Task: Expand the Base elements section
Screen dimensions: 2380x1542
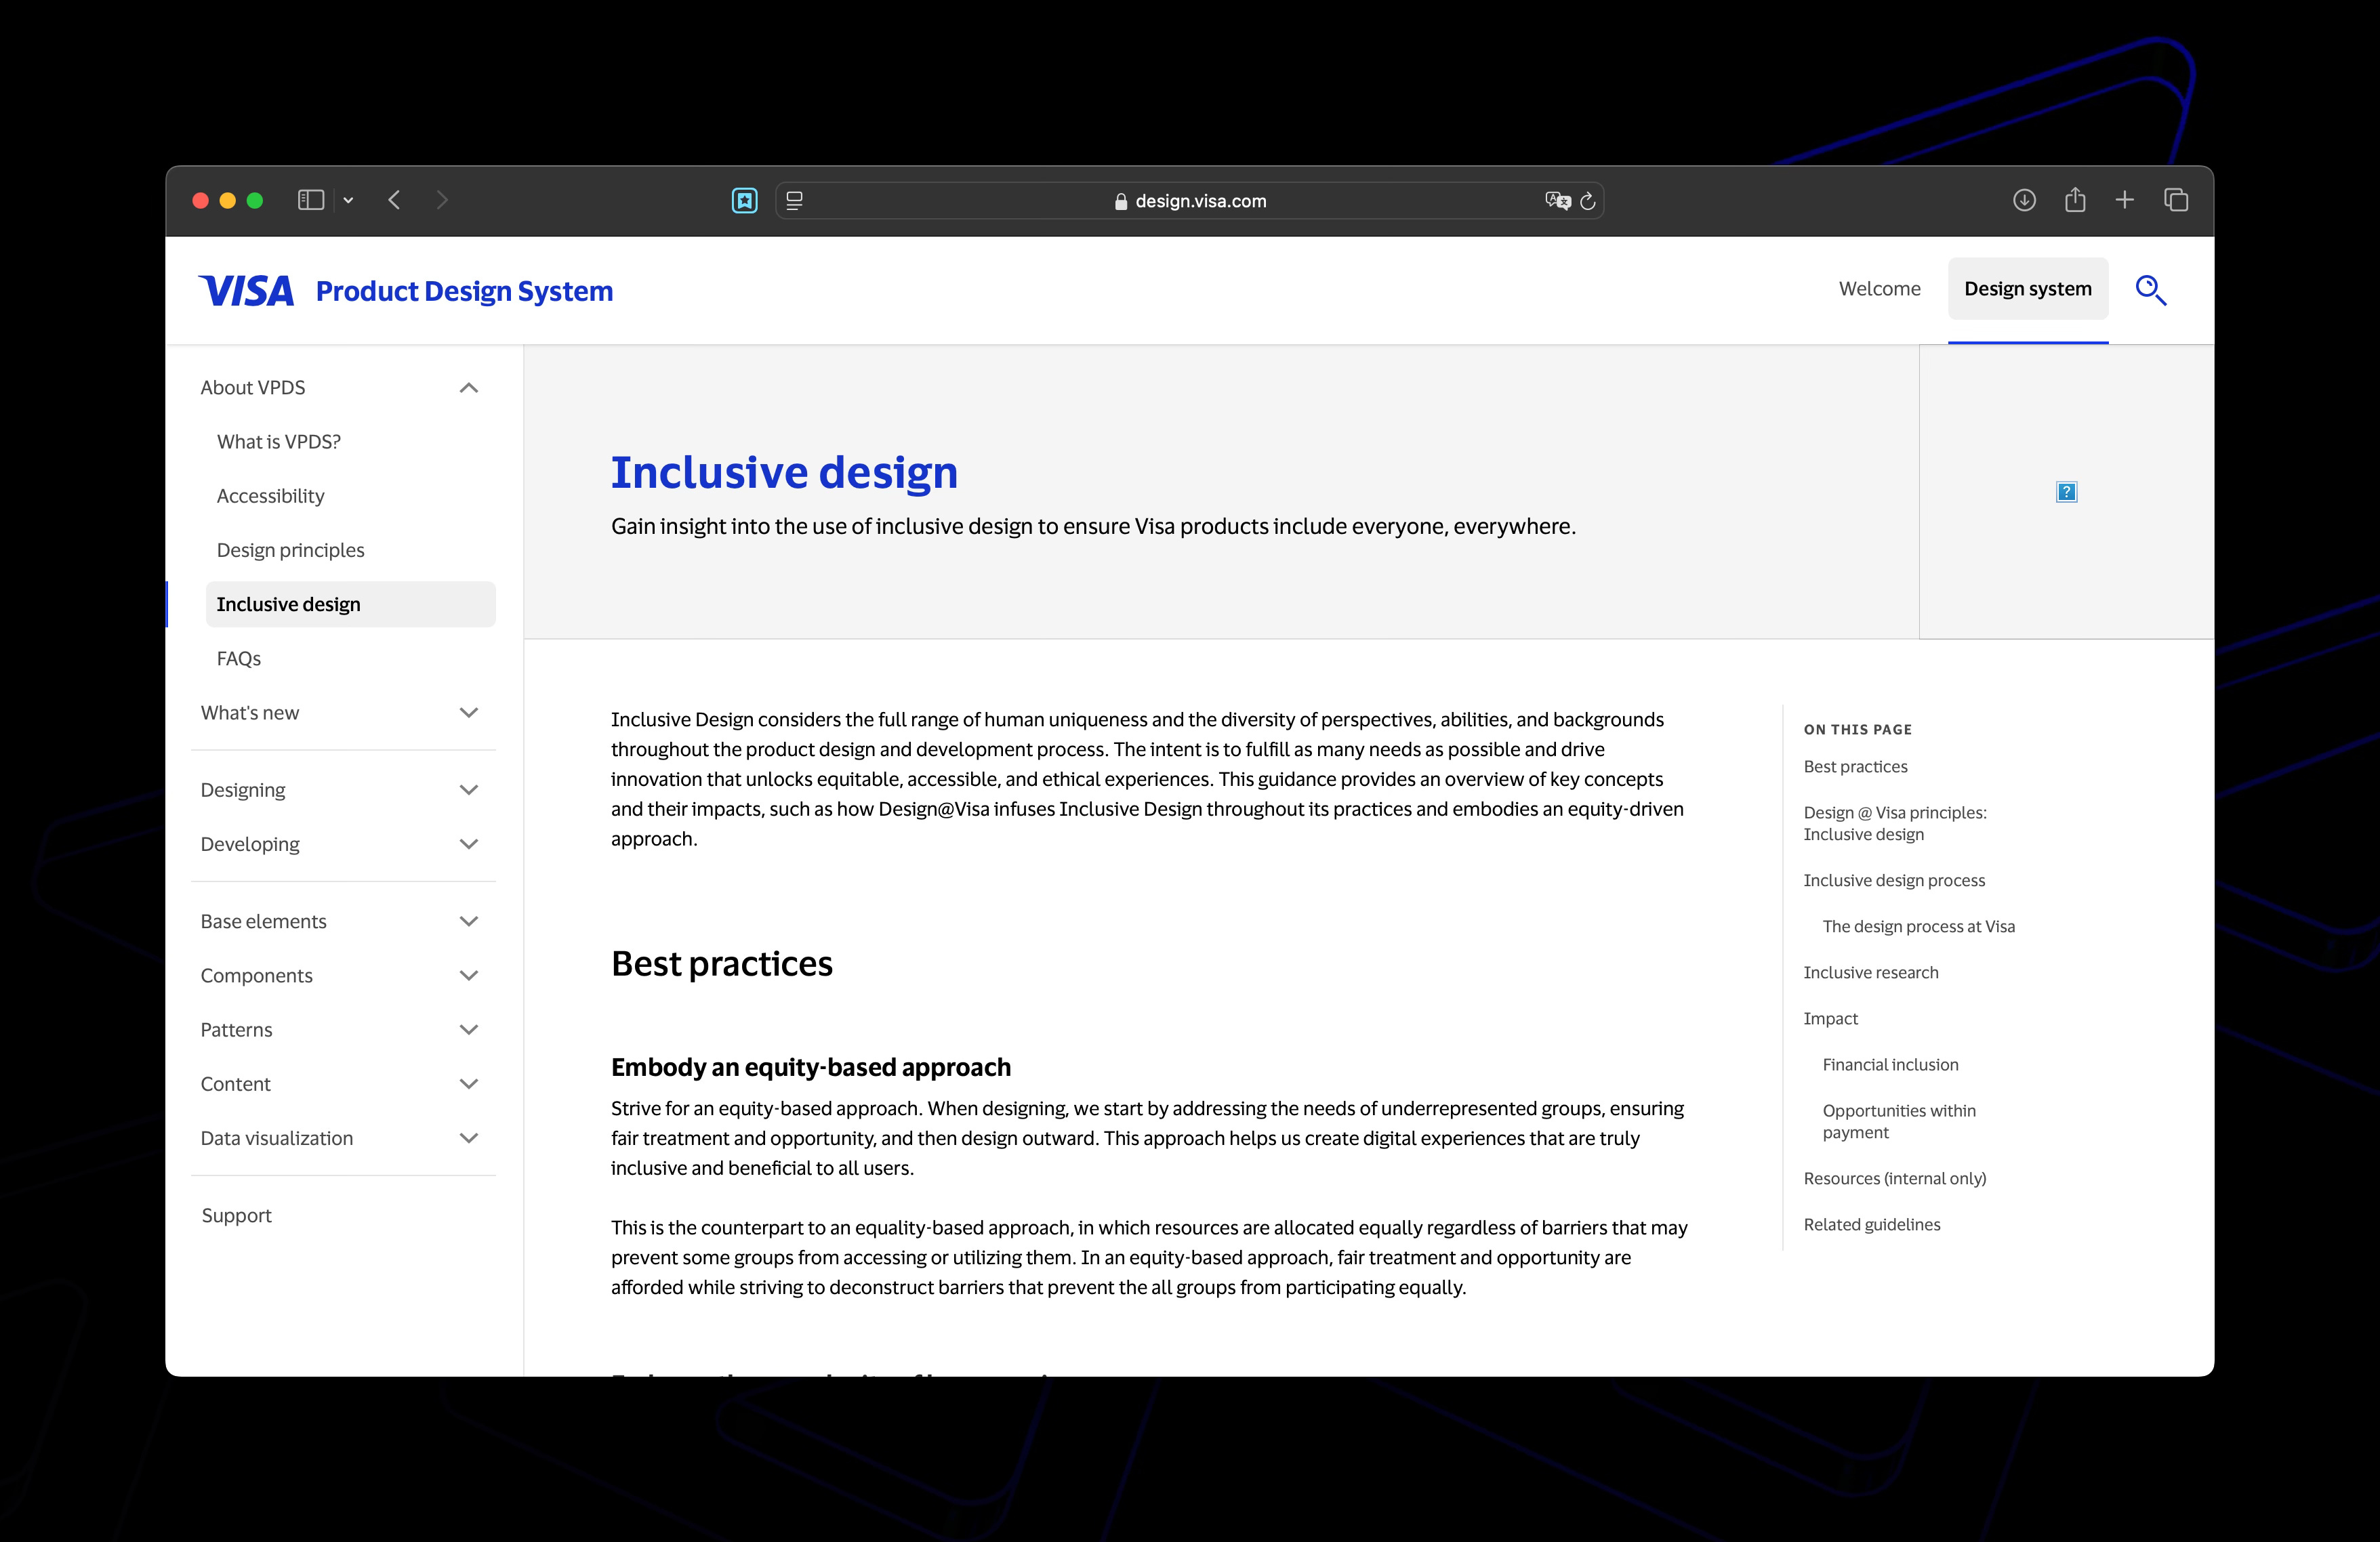Action: pyautogui.click(x=339, y=921)
